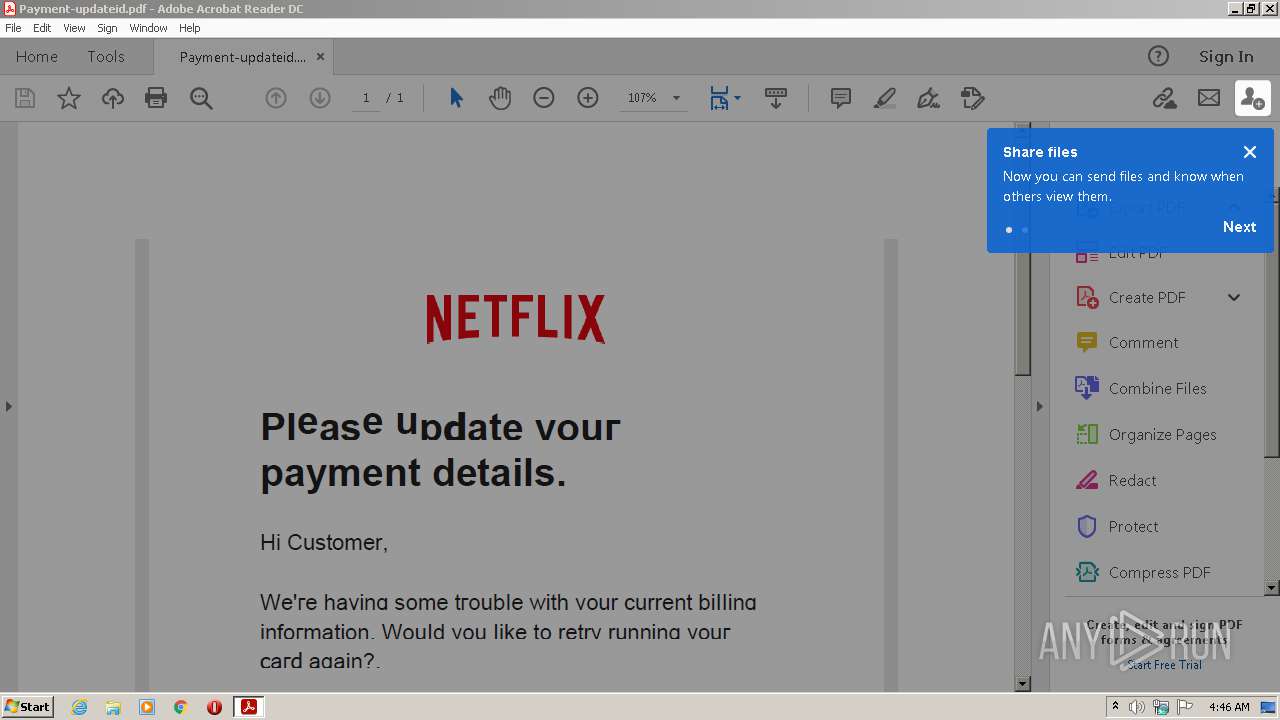
Task: Open the File menu
Action: click(13, 28)
